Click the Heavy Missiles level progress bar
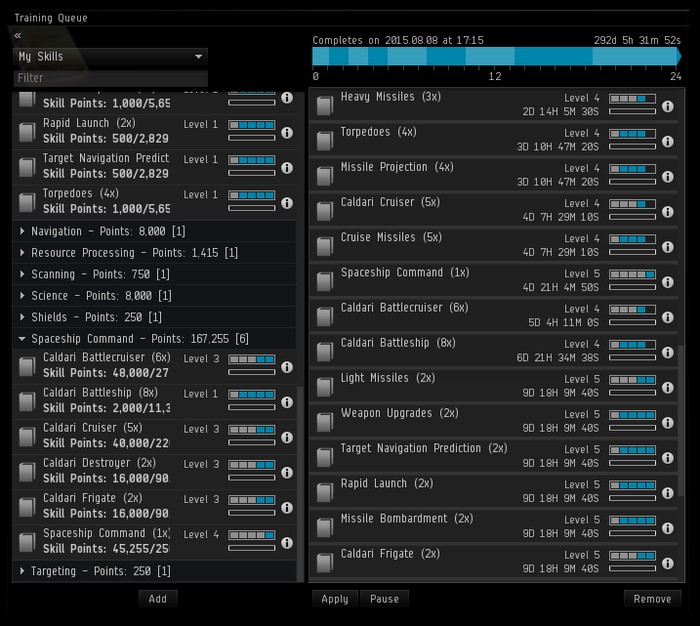 633,99
